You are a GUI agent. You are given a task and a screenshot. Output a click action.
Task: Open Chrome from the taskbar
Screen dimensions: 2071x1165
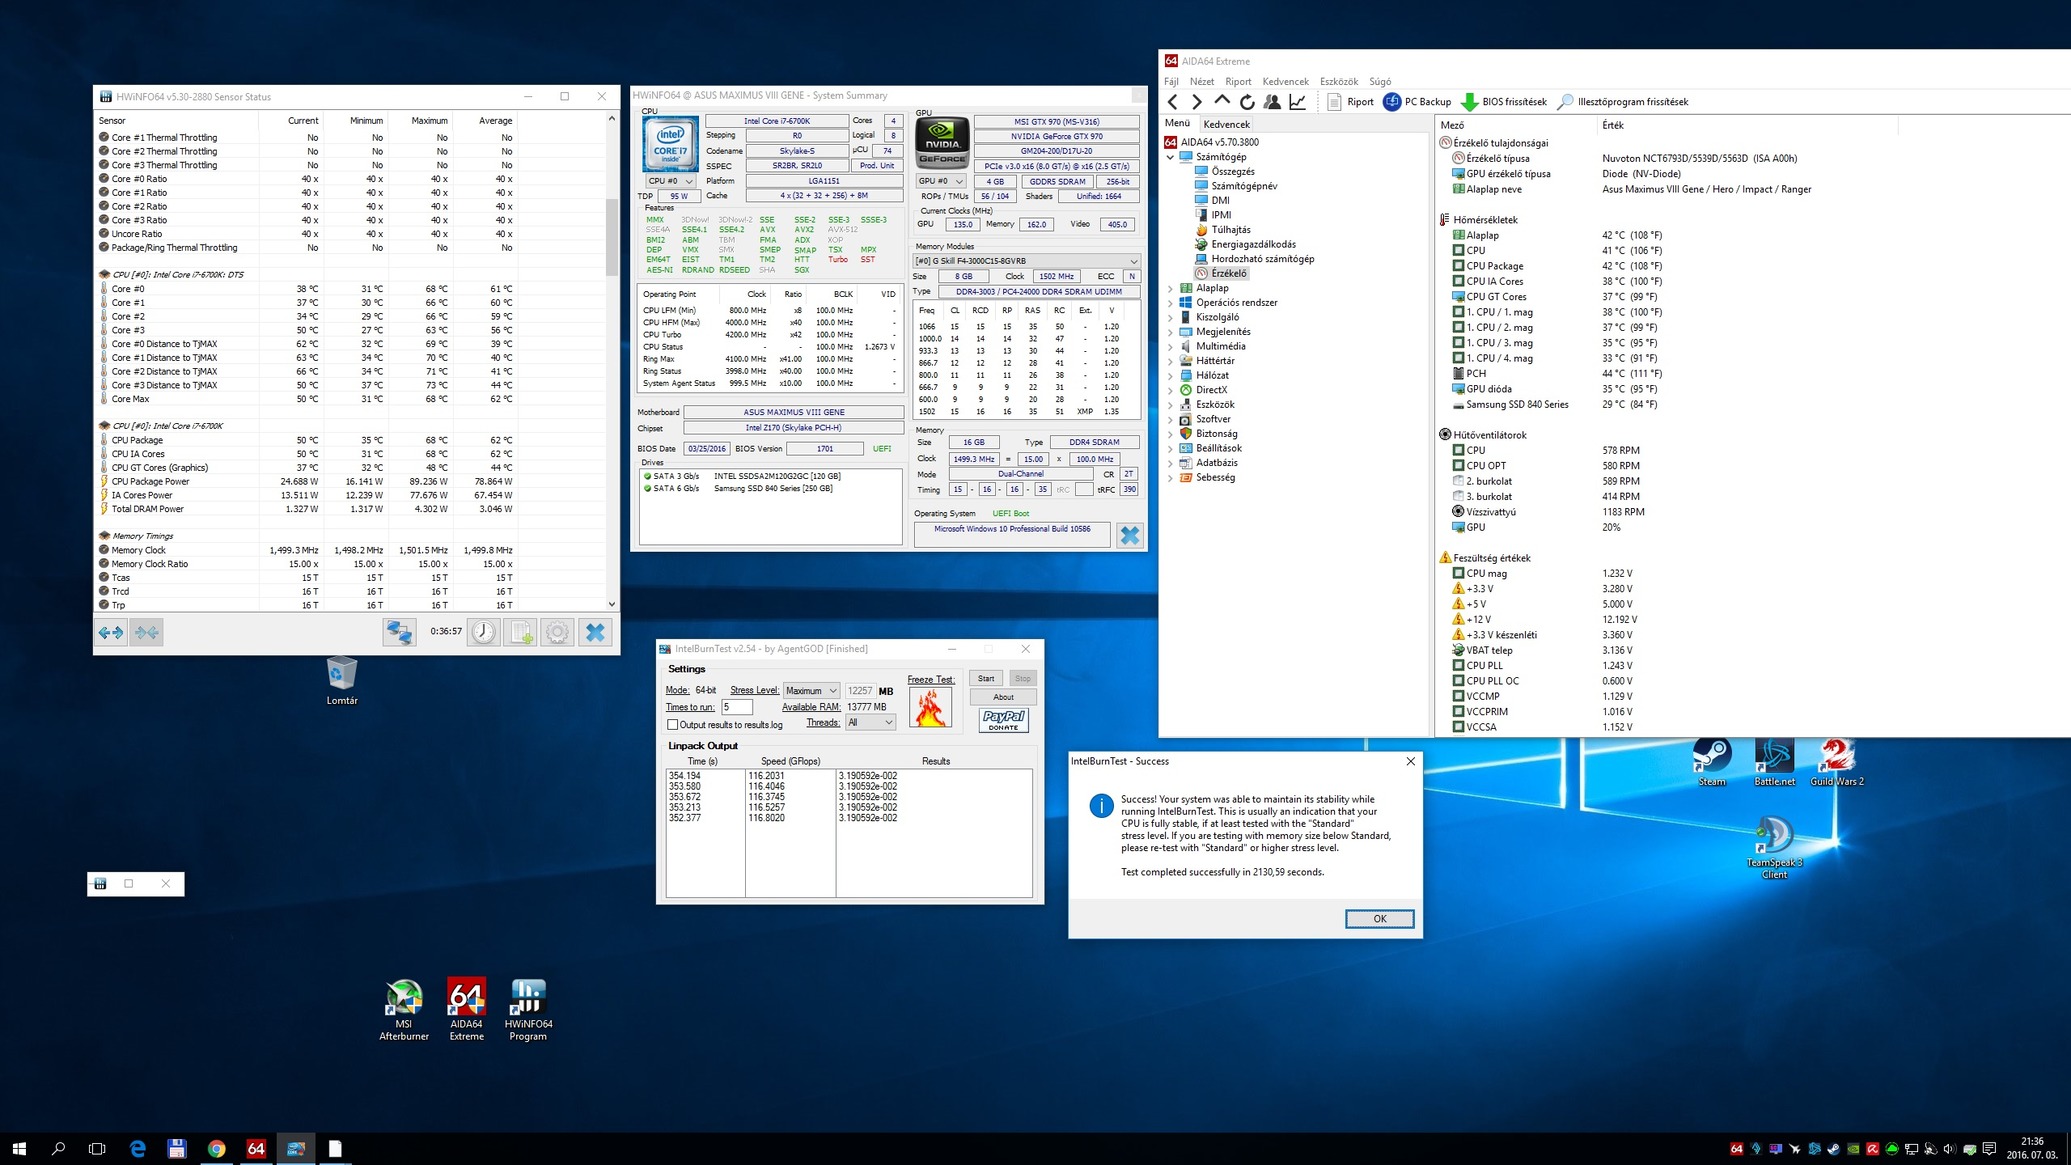[x=216, y=1149]
